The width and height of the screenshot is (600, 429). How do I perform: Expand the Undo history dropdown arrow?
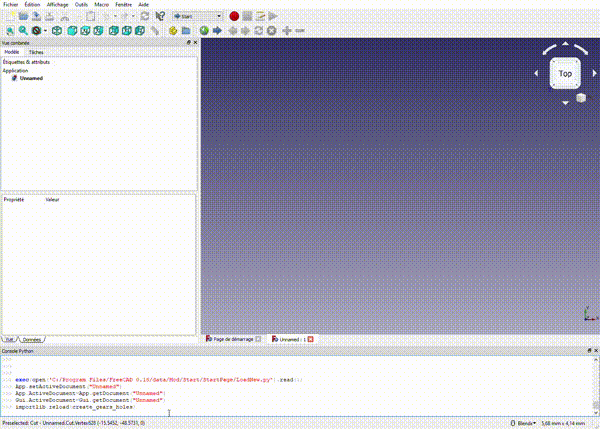point(115,16)
